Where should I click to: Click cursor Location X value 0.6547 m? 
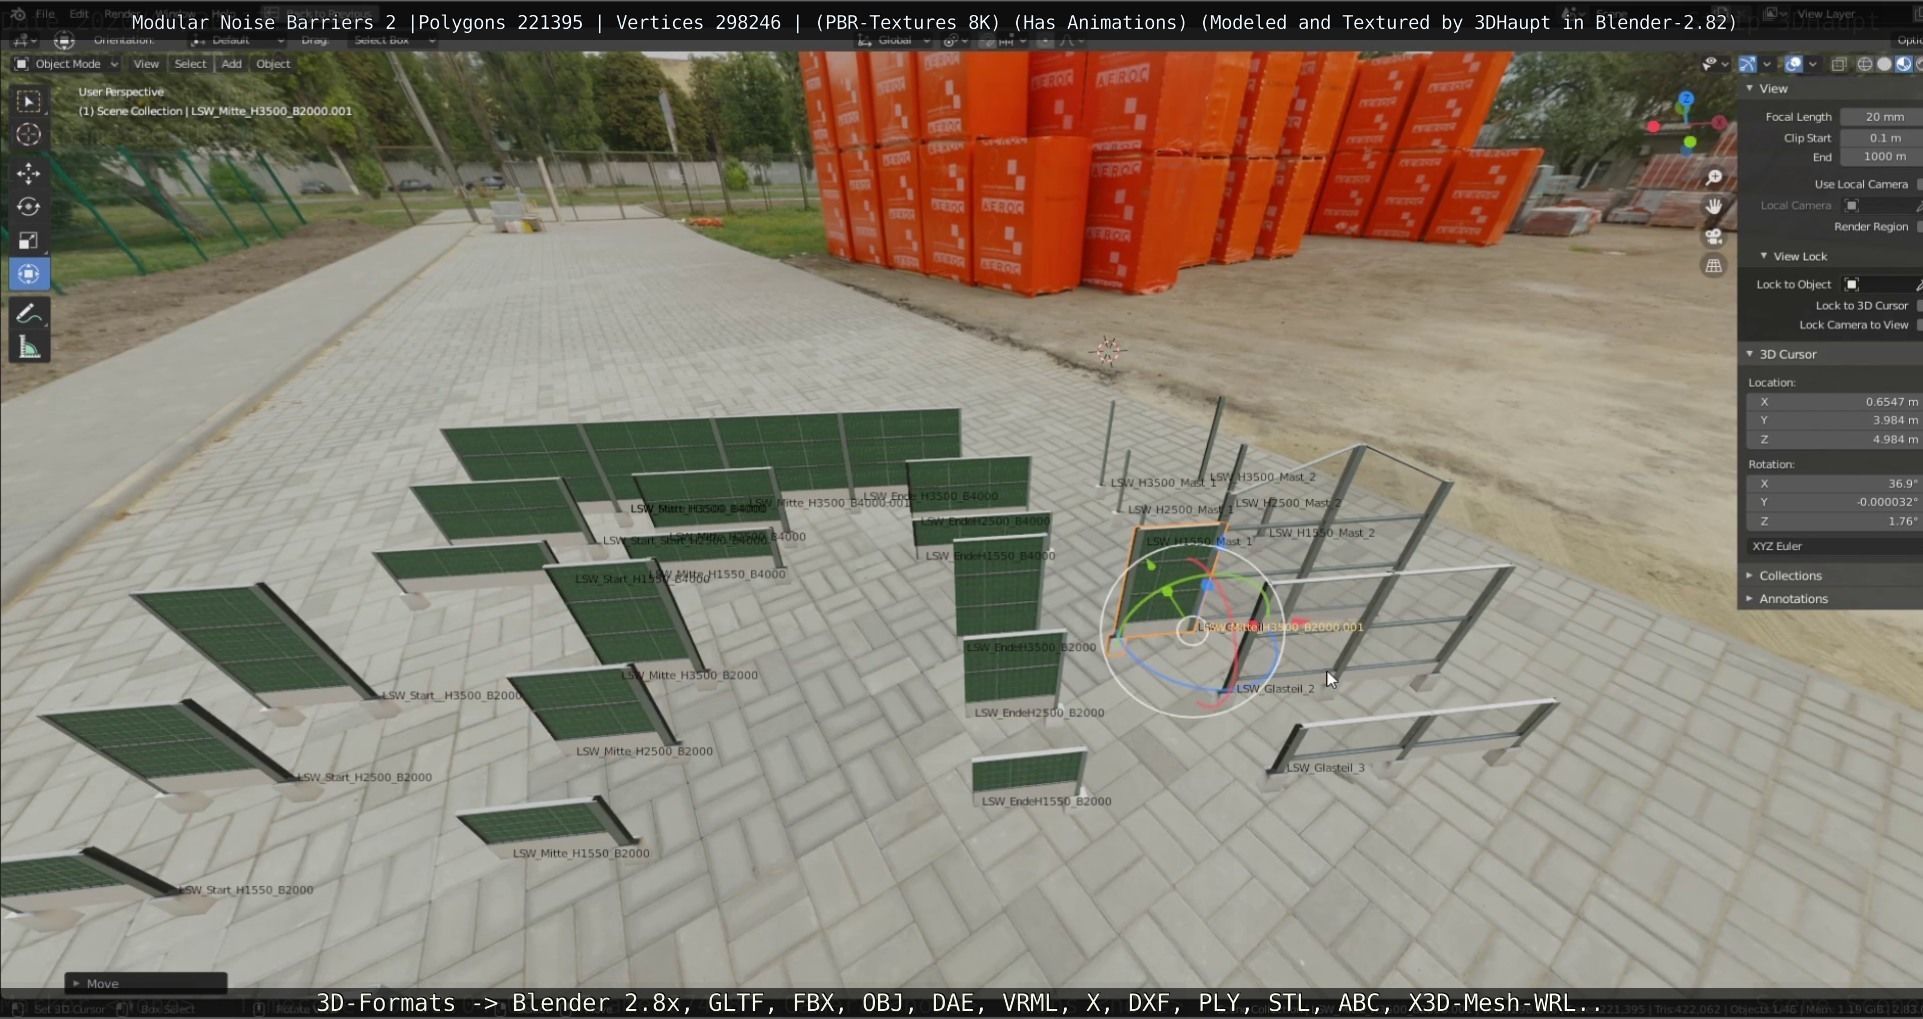click(x=1834, y=402)
